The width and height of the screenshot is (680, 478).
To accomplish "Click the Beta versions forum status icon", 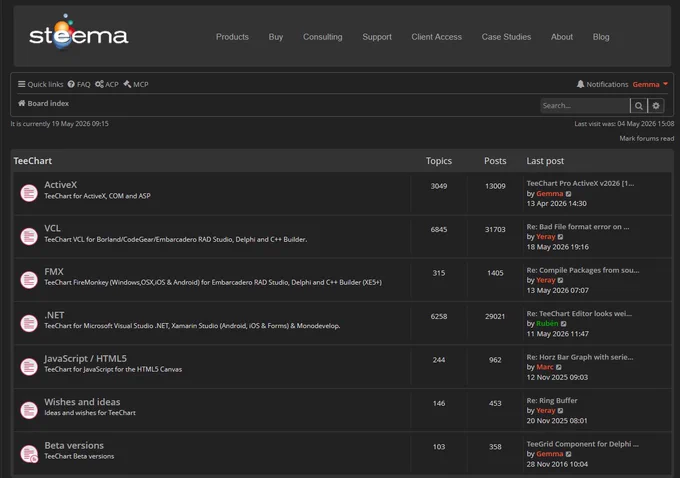I will [29, 454].
